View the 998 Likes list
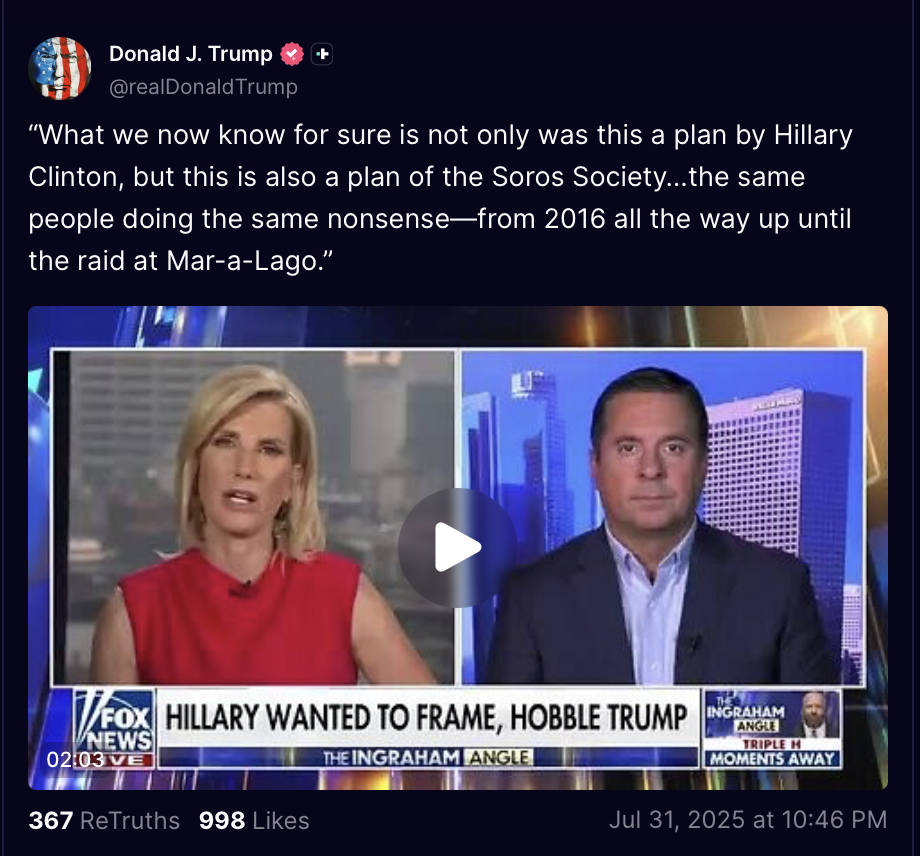This screenshot has height=856, width=920. coord(254,820)
